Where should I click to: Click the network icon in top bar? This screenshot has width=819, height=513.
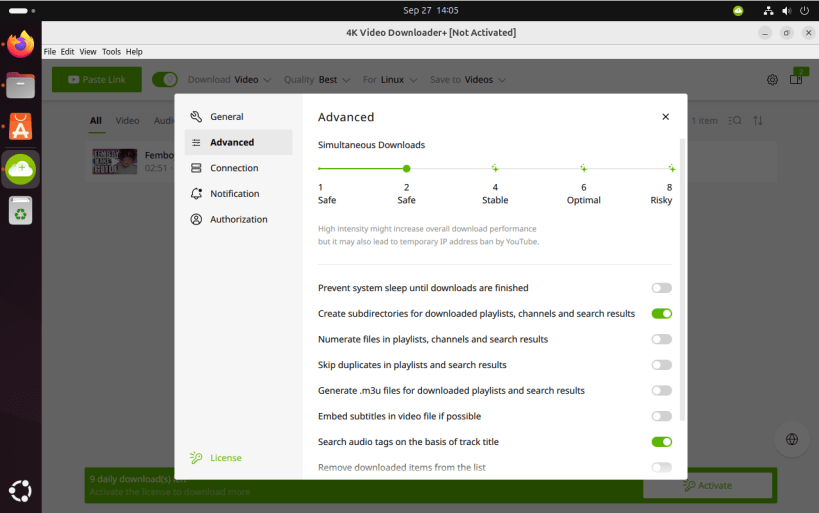[x=768, y=10]
